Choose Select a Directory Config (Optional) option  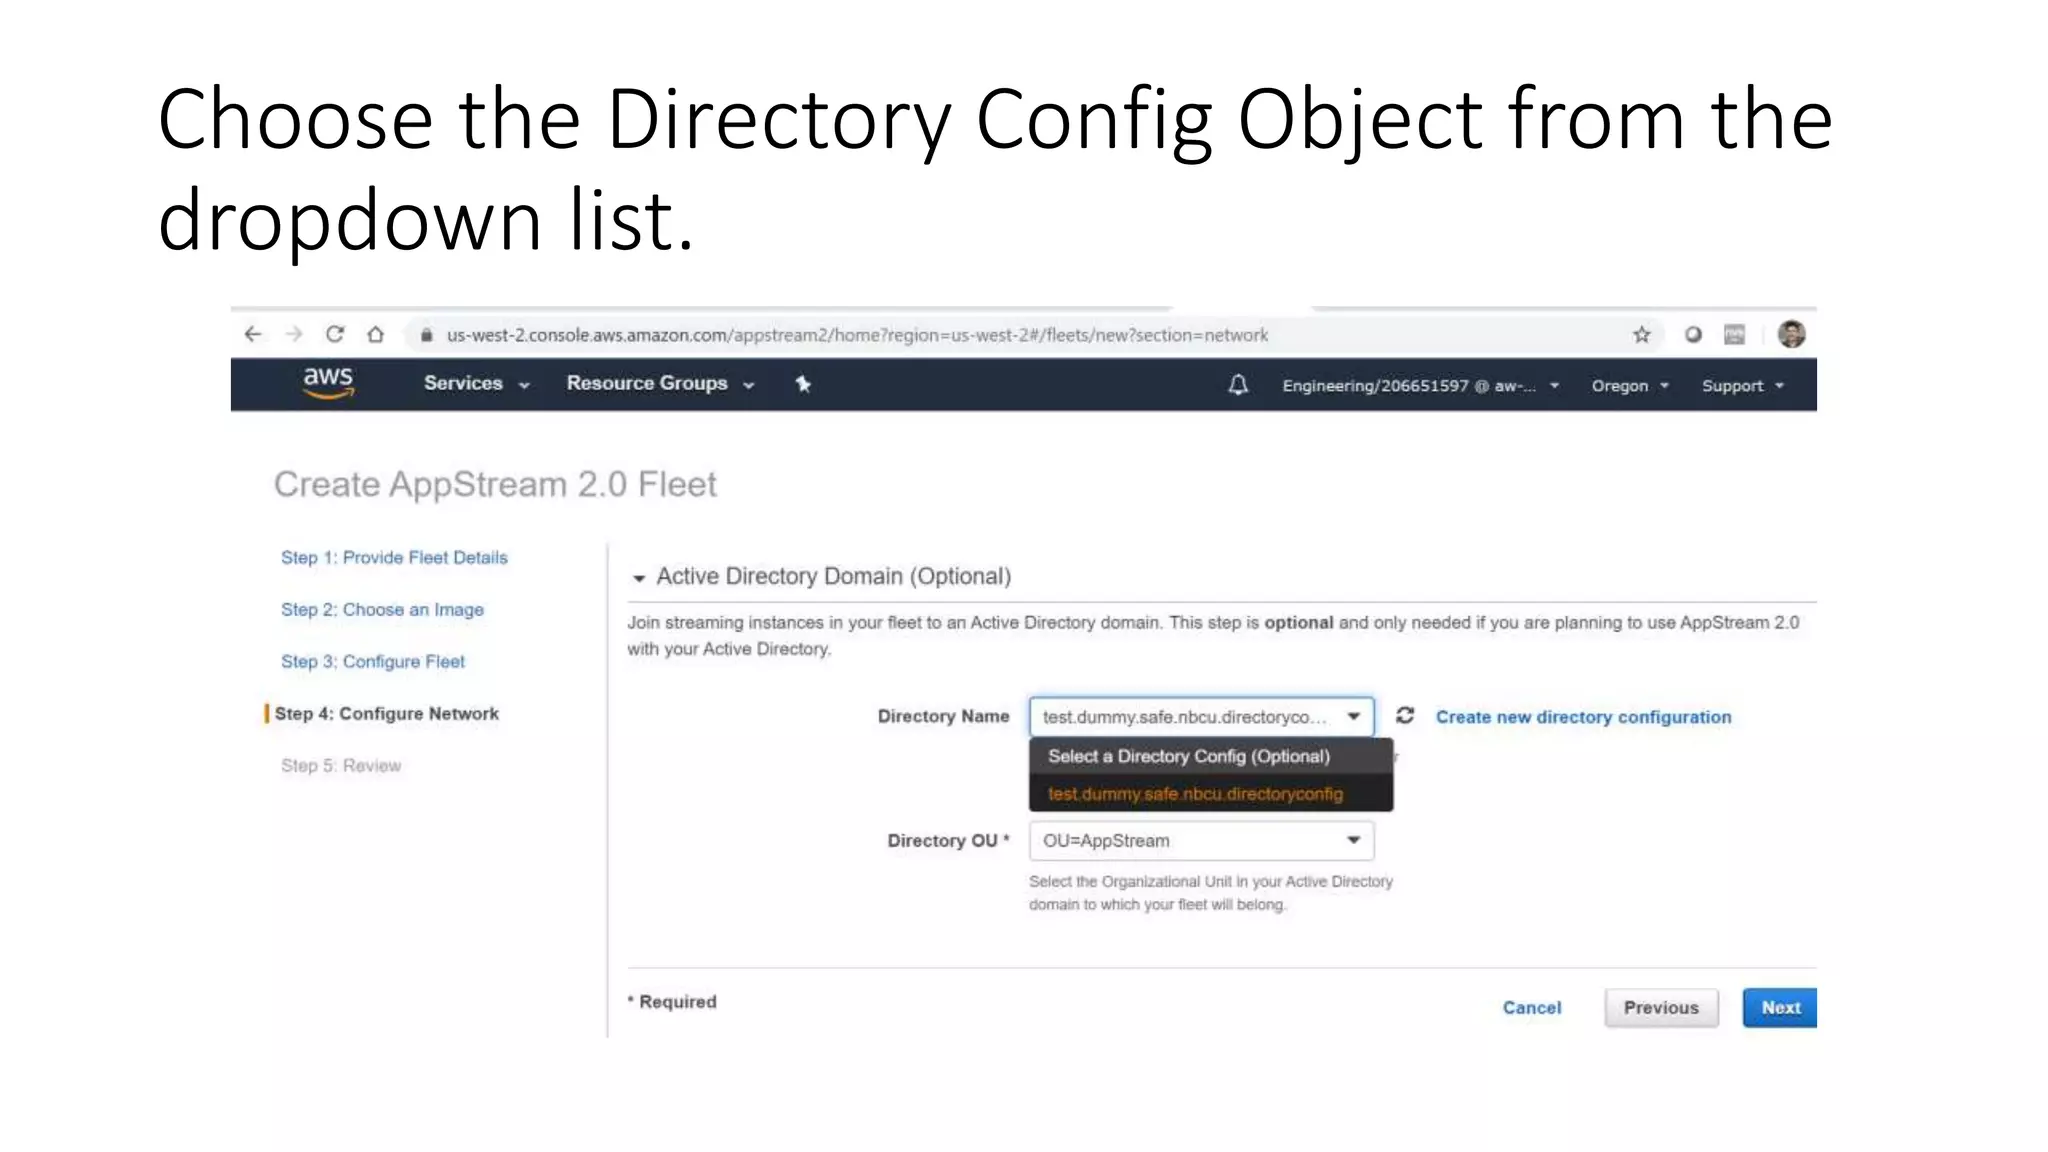[x=1210, y=757]
